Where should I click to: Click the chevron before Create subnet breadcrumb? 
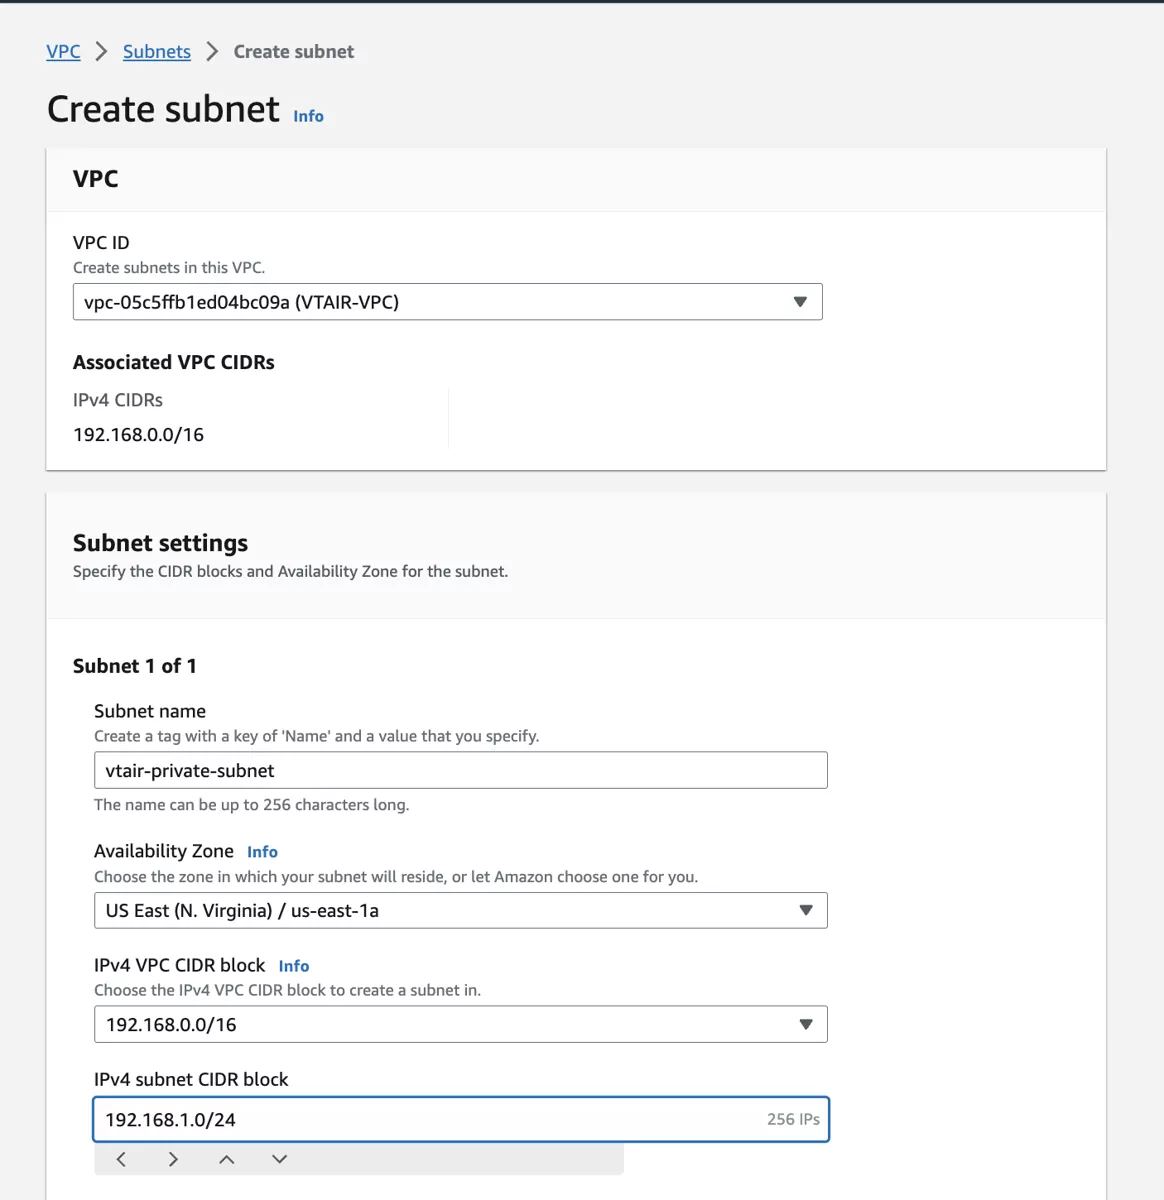[211, 51]
